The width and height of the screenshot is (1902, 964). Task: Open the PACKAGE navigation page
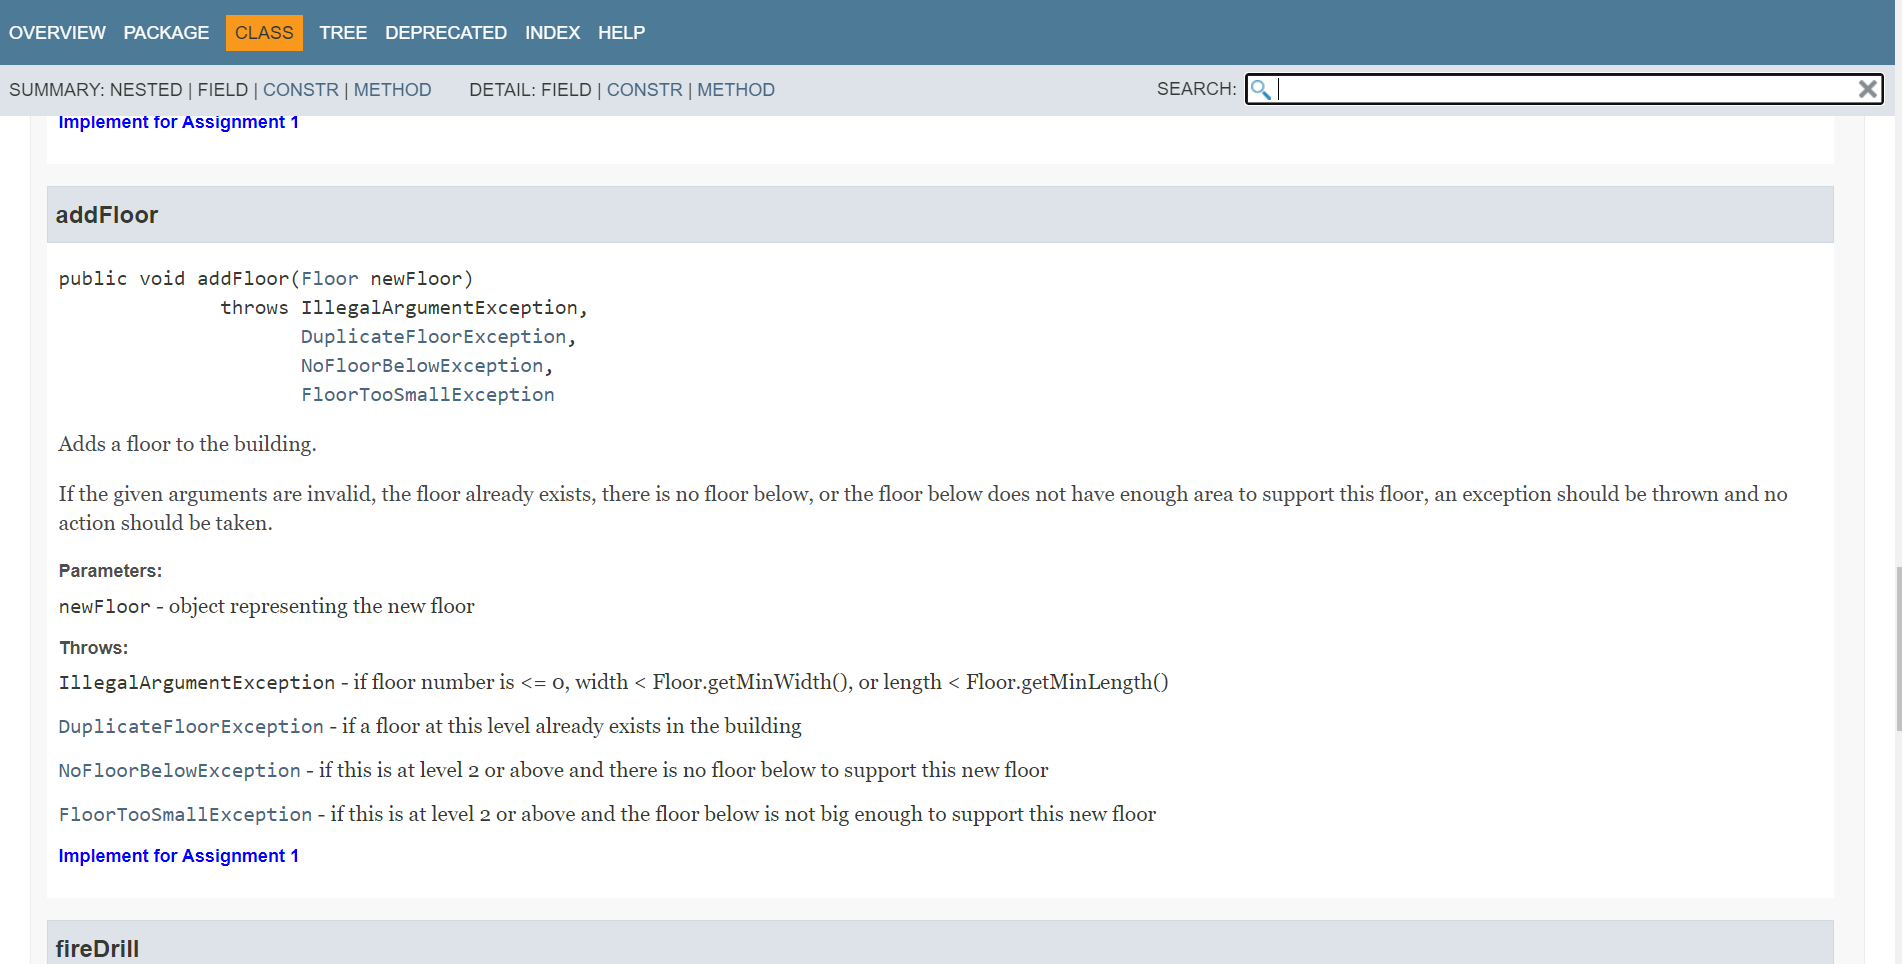click(166, 32)
